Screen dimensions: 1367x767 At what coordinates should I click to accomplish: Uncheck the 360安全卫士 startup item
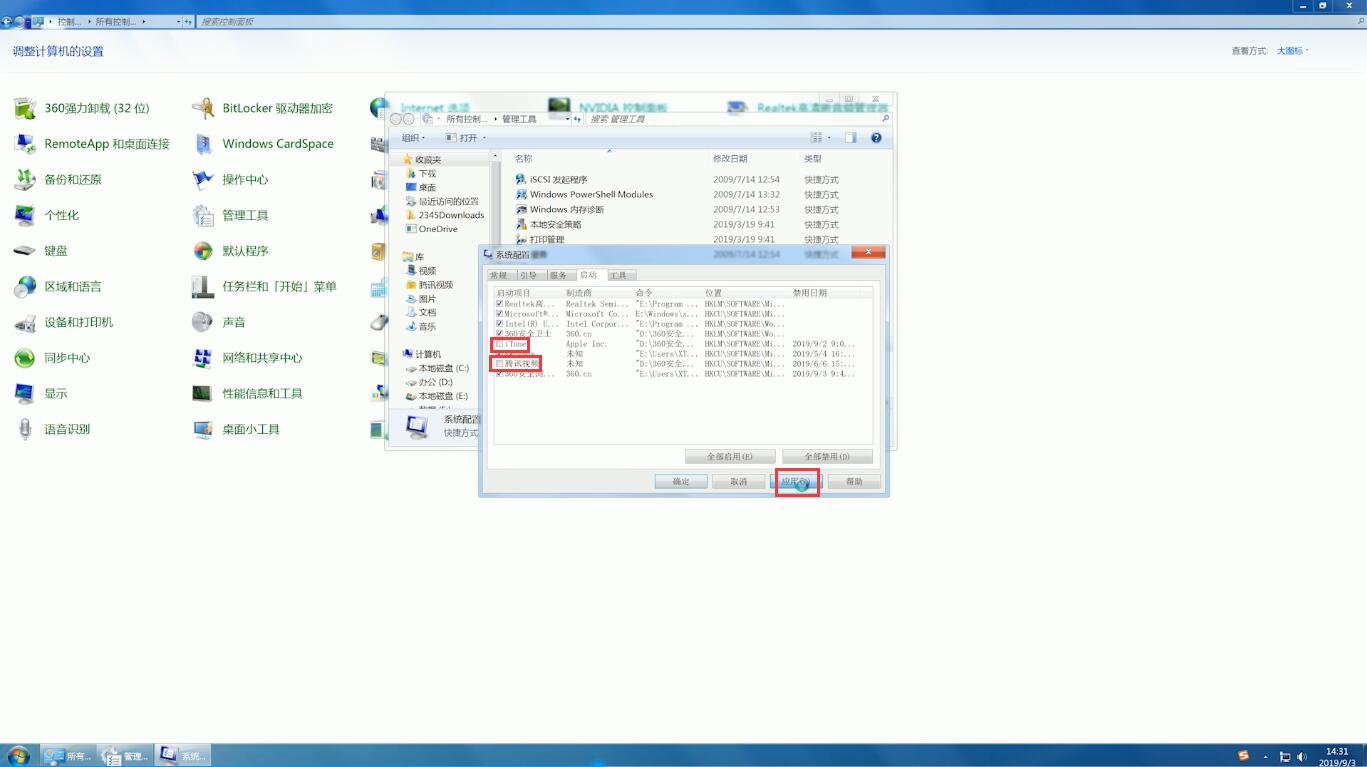point(499,334)
